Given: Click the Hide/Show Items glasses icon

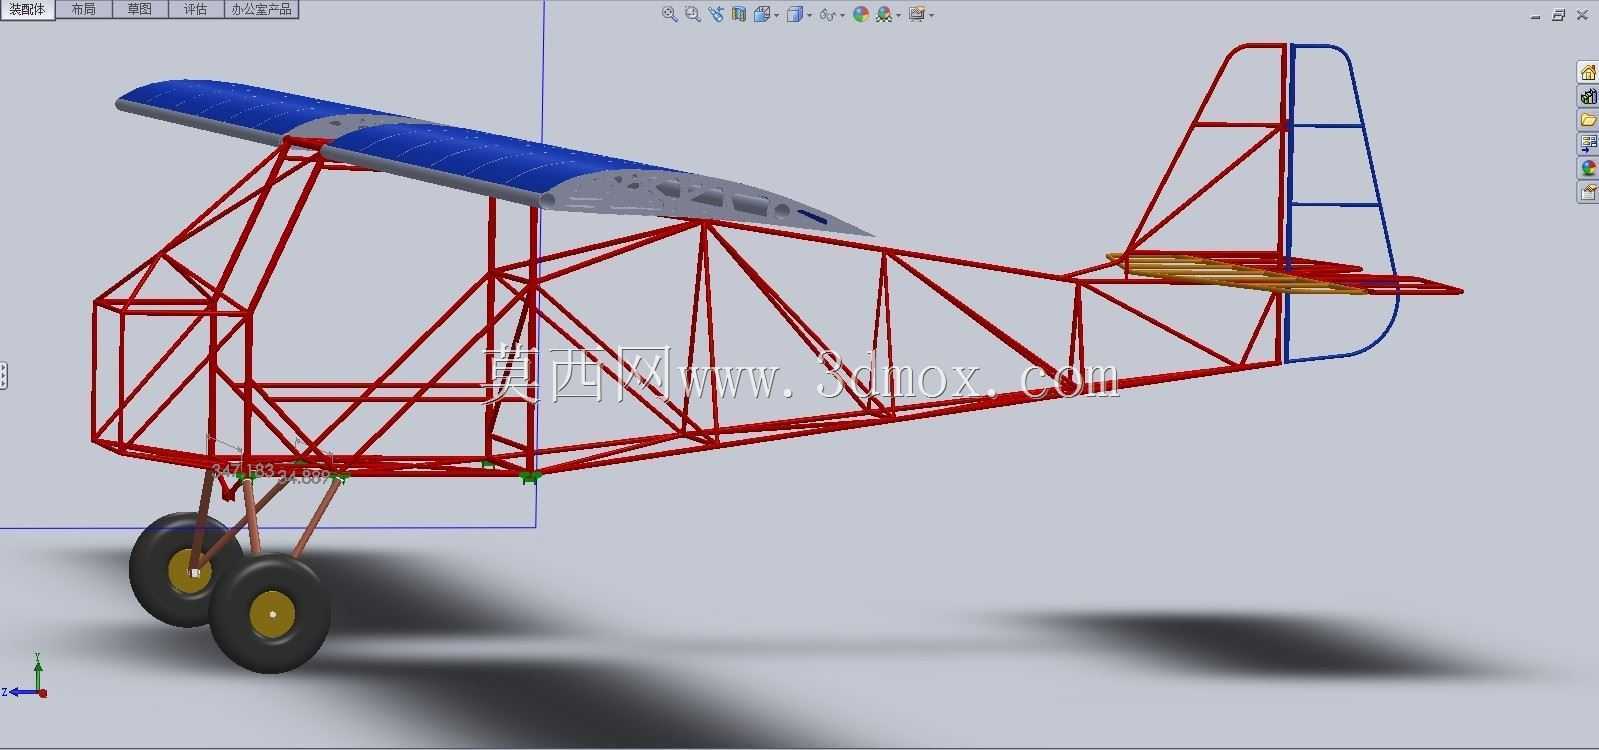Looking at the screenshot, I should pos(827,14).
